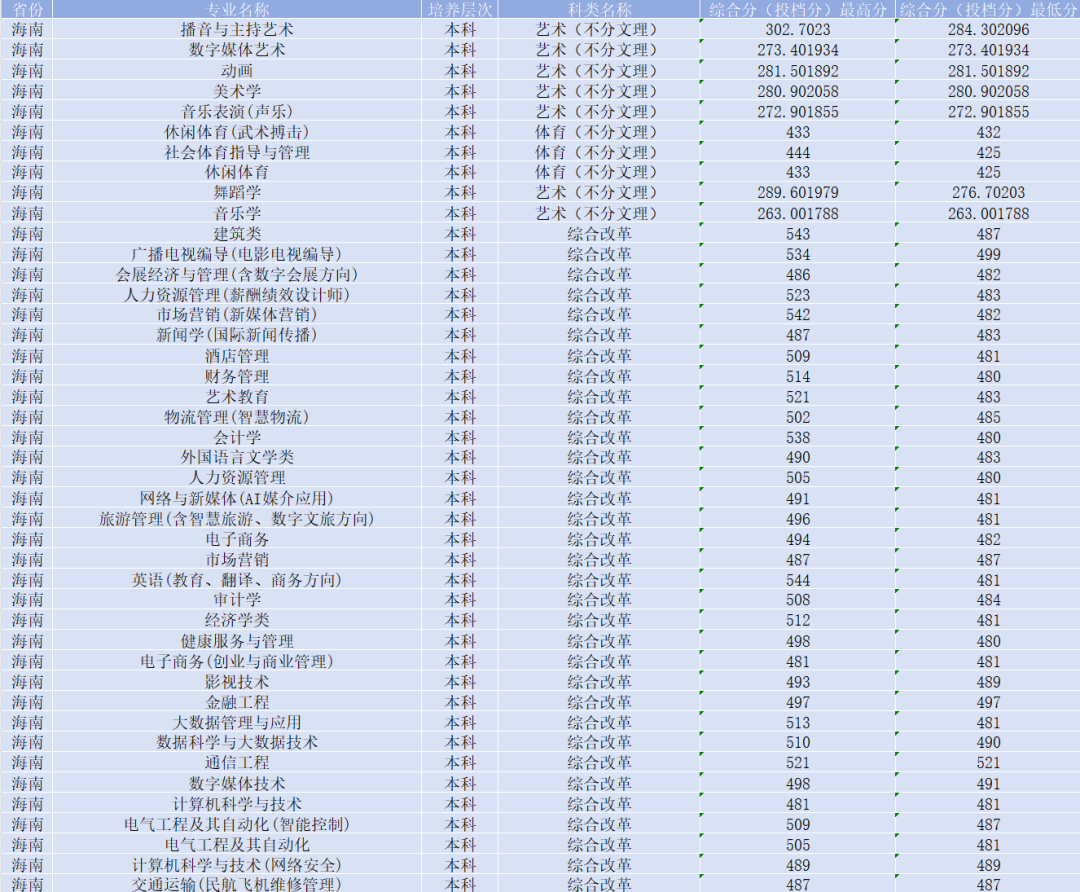Click the 人力资源管理(薪酬绩效设计师) cell
The height and width of the screenshot is (892, 1080).
pyautogui.click(x=237, y=295)
